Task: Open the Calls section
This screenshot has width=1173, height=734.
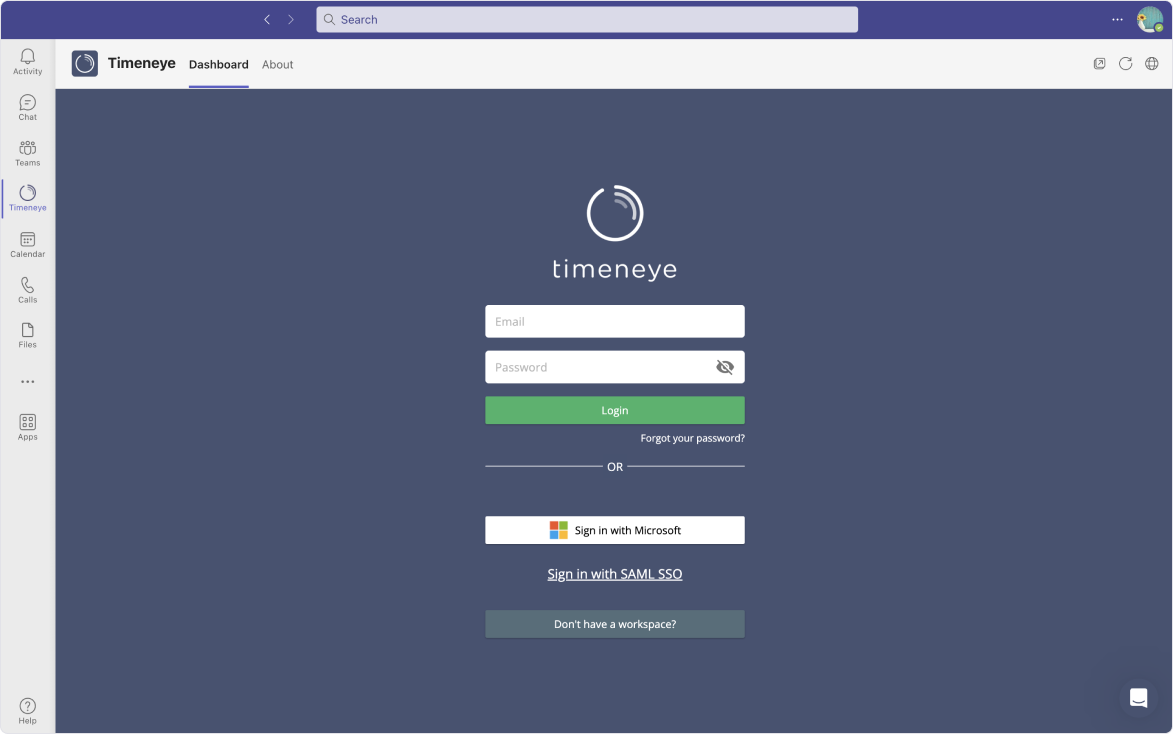Action: [x=27, y=290]
